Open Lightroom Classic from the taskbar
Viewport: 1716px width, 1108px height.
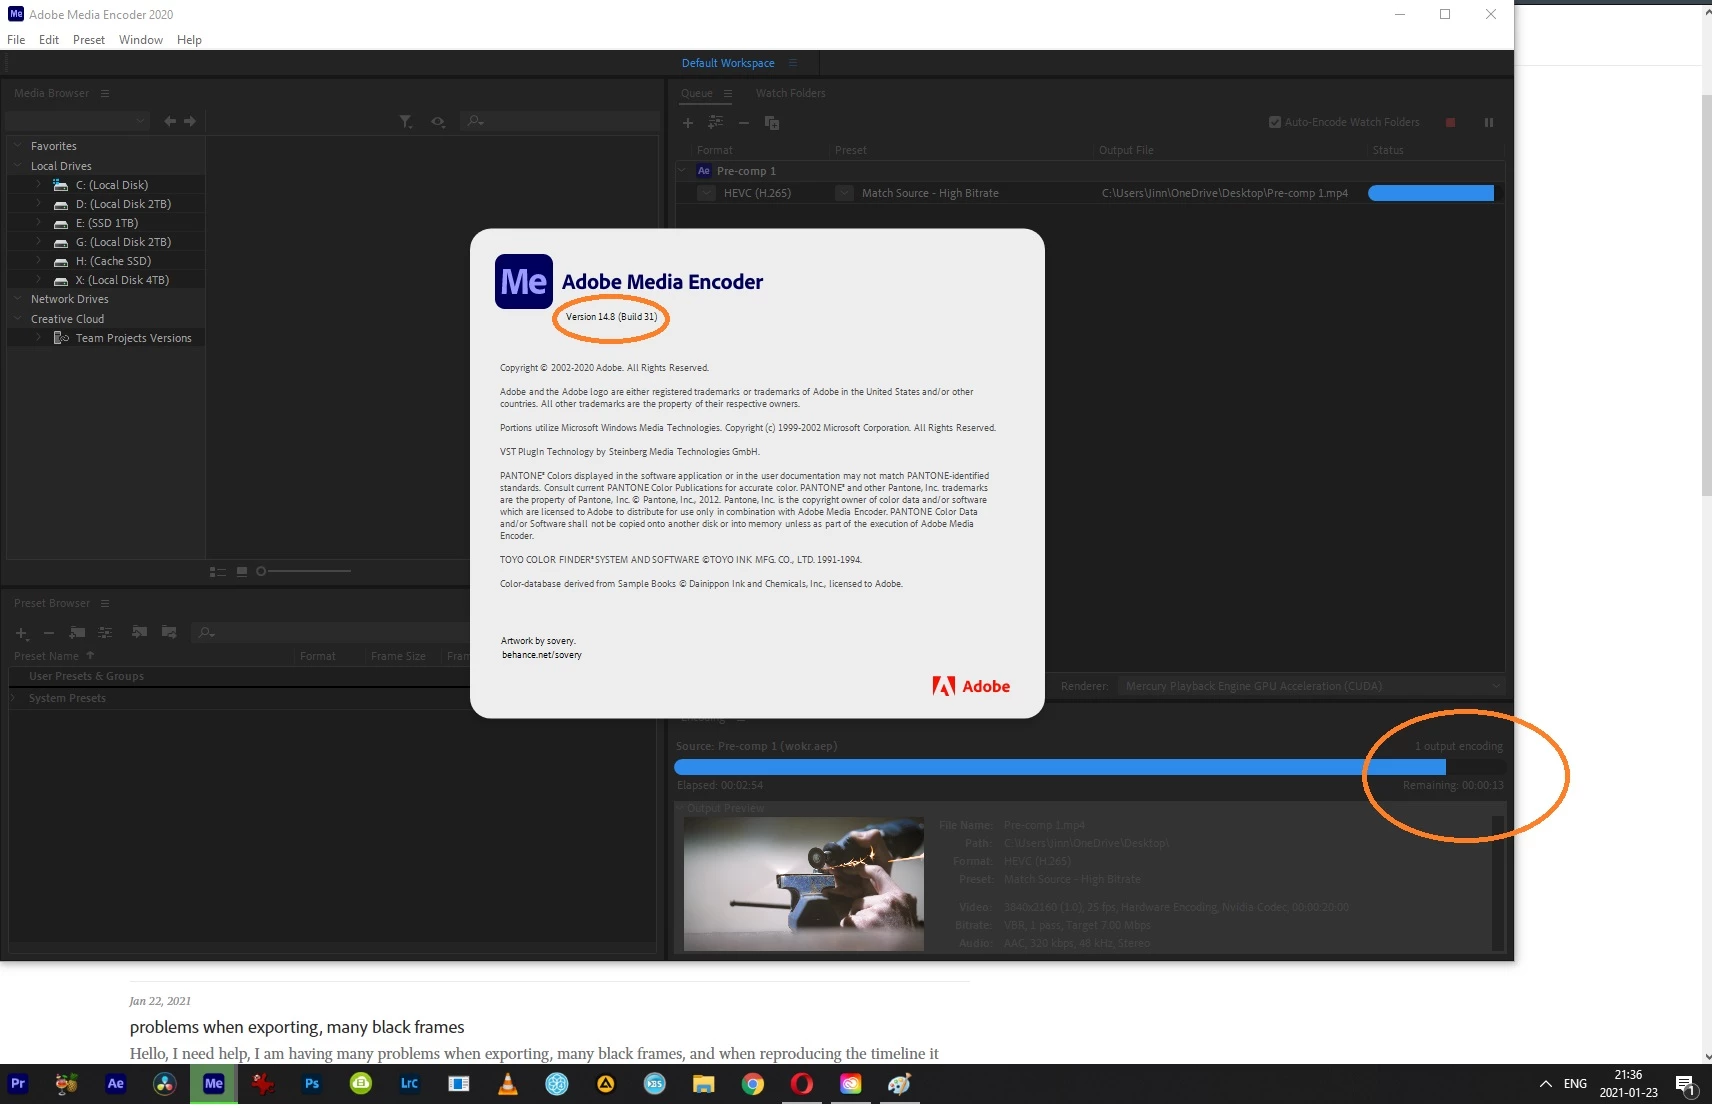[x=410, y=1084]
